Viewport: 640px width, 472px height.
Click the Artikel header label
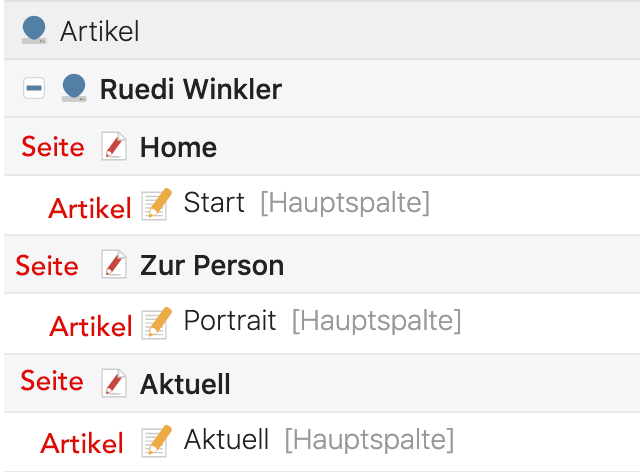[99, 31]
